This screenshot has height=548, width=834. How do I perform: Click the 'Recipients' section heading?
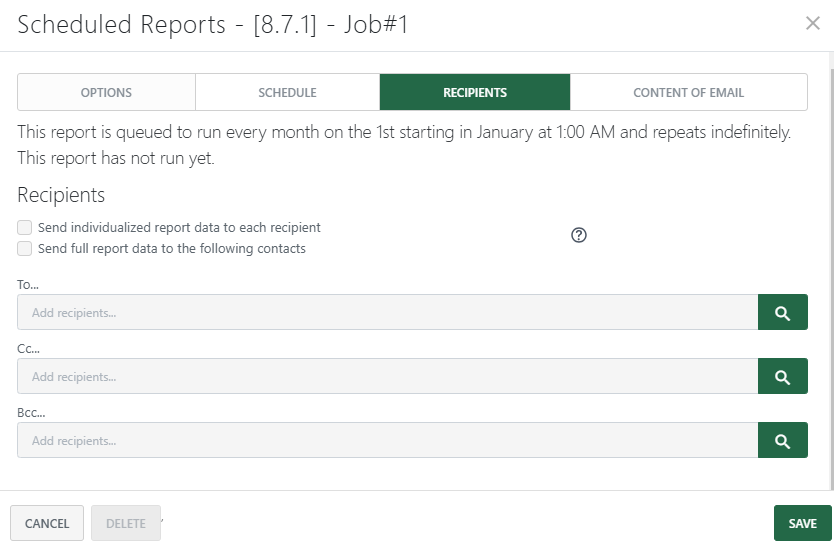(61, 195)
